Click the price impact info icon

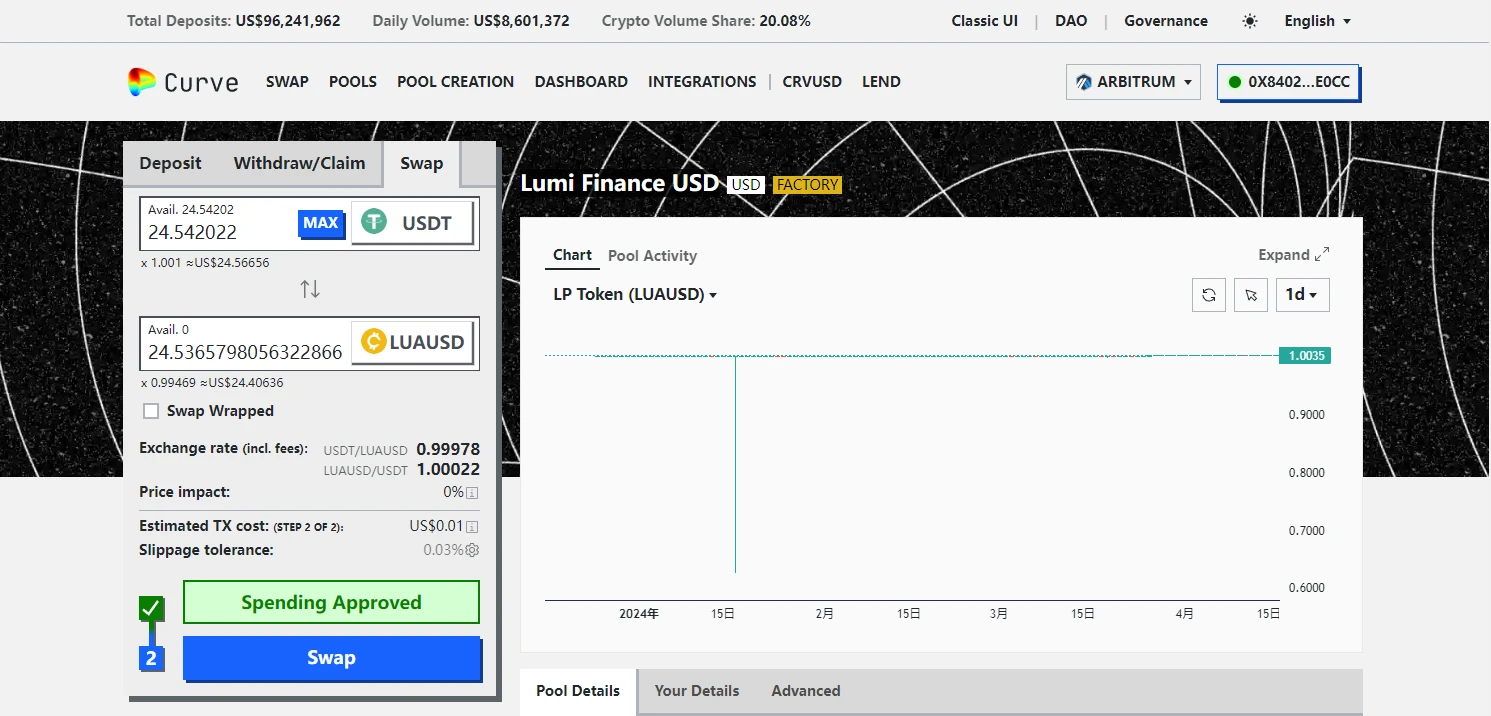click(472, 493)
